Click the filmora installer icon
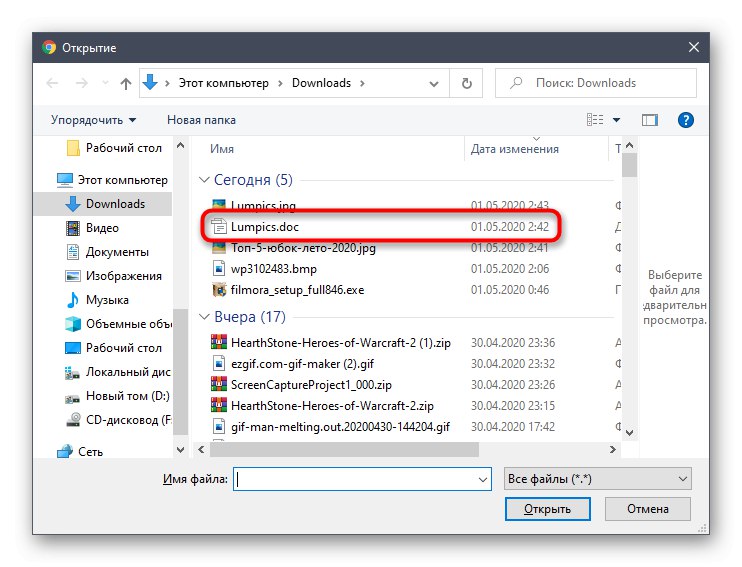 (x=219, y=290)
